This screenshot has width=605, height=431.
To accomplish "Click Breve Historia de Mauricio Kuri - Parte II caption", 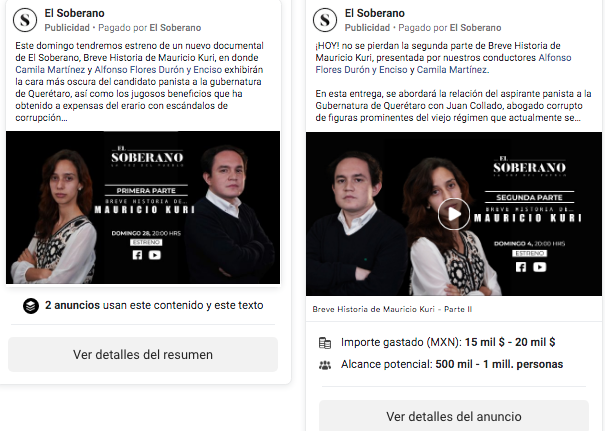I will click(x=392, y=309).
